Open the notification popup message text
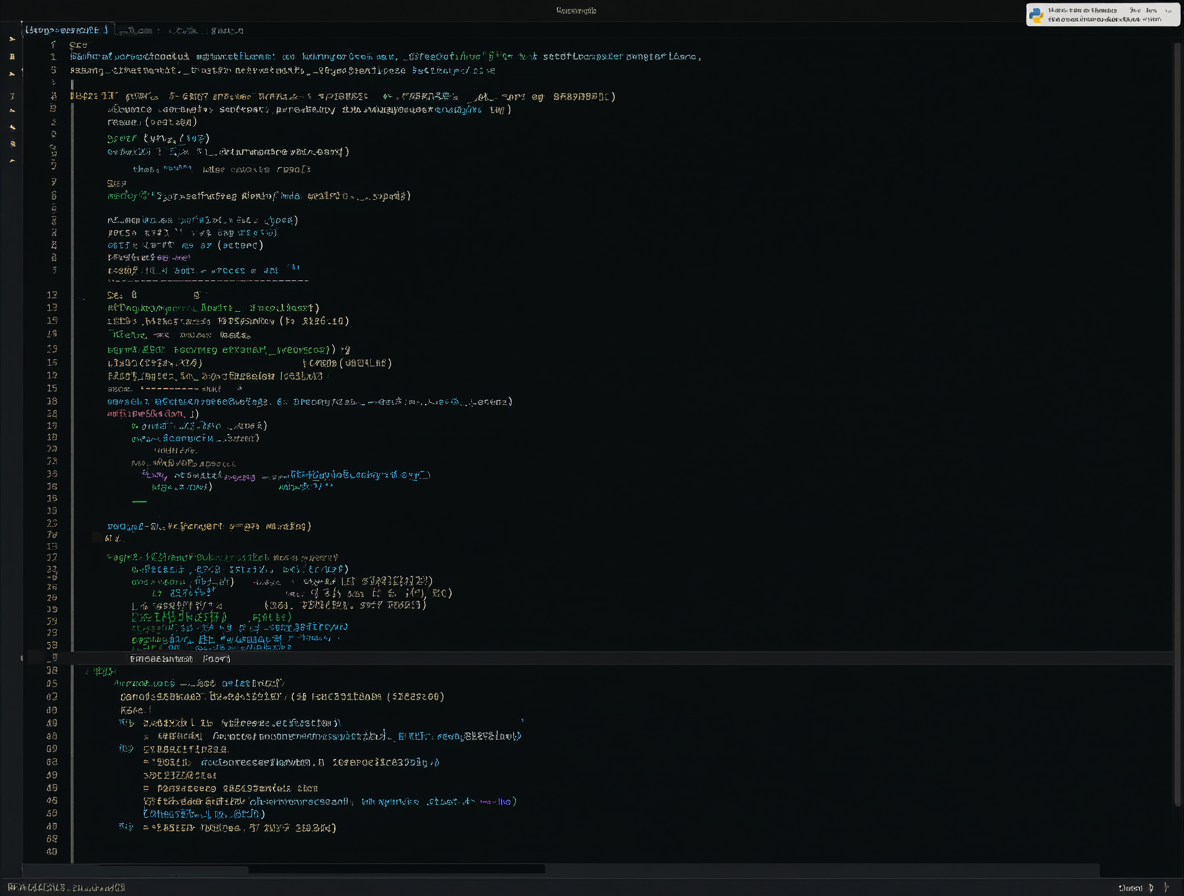This screenshot has height=896, width=1184. (x=1104, y=14)
